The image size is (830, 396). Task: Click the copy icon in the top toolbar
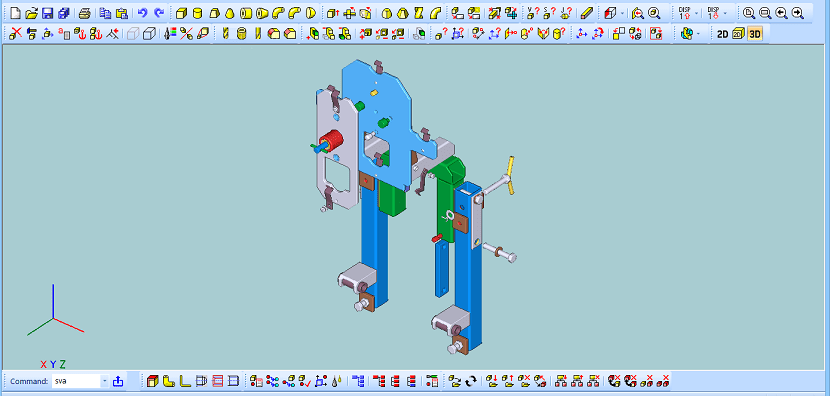[x=105, y=13]
